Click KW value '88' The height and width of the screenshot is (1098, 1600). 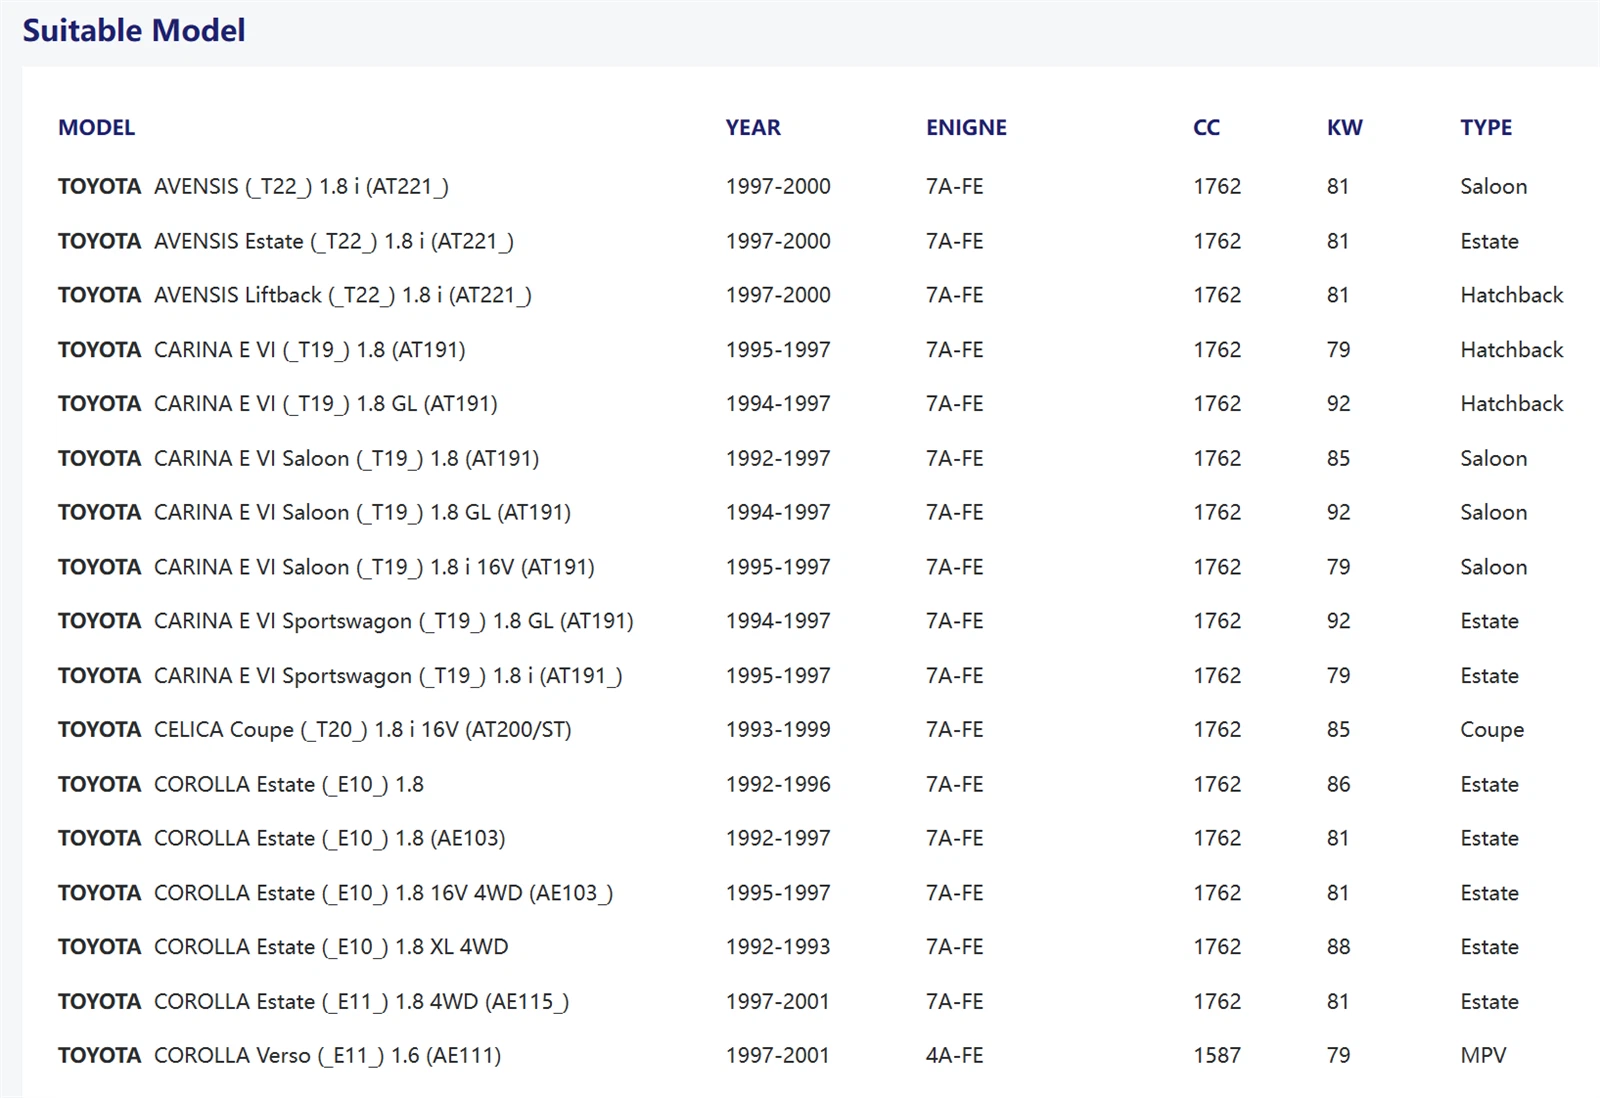tap(1338, 947)
